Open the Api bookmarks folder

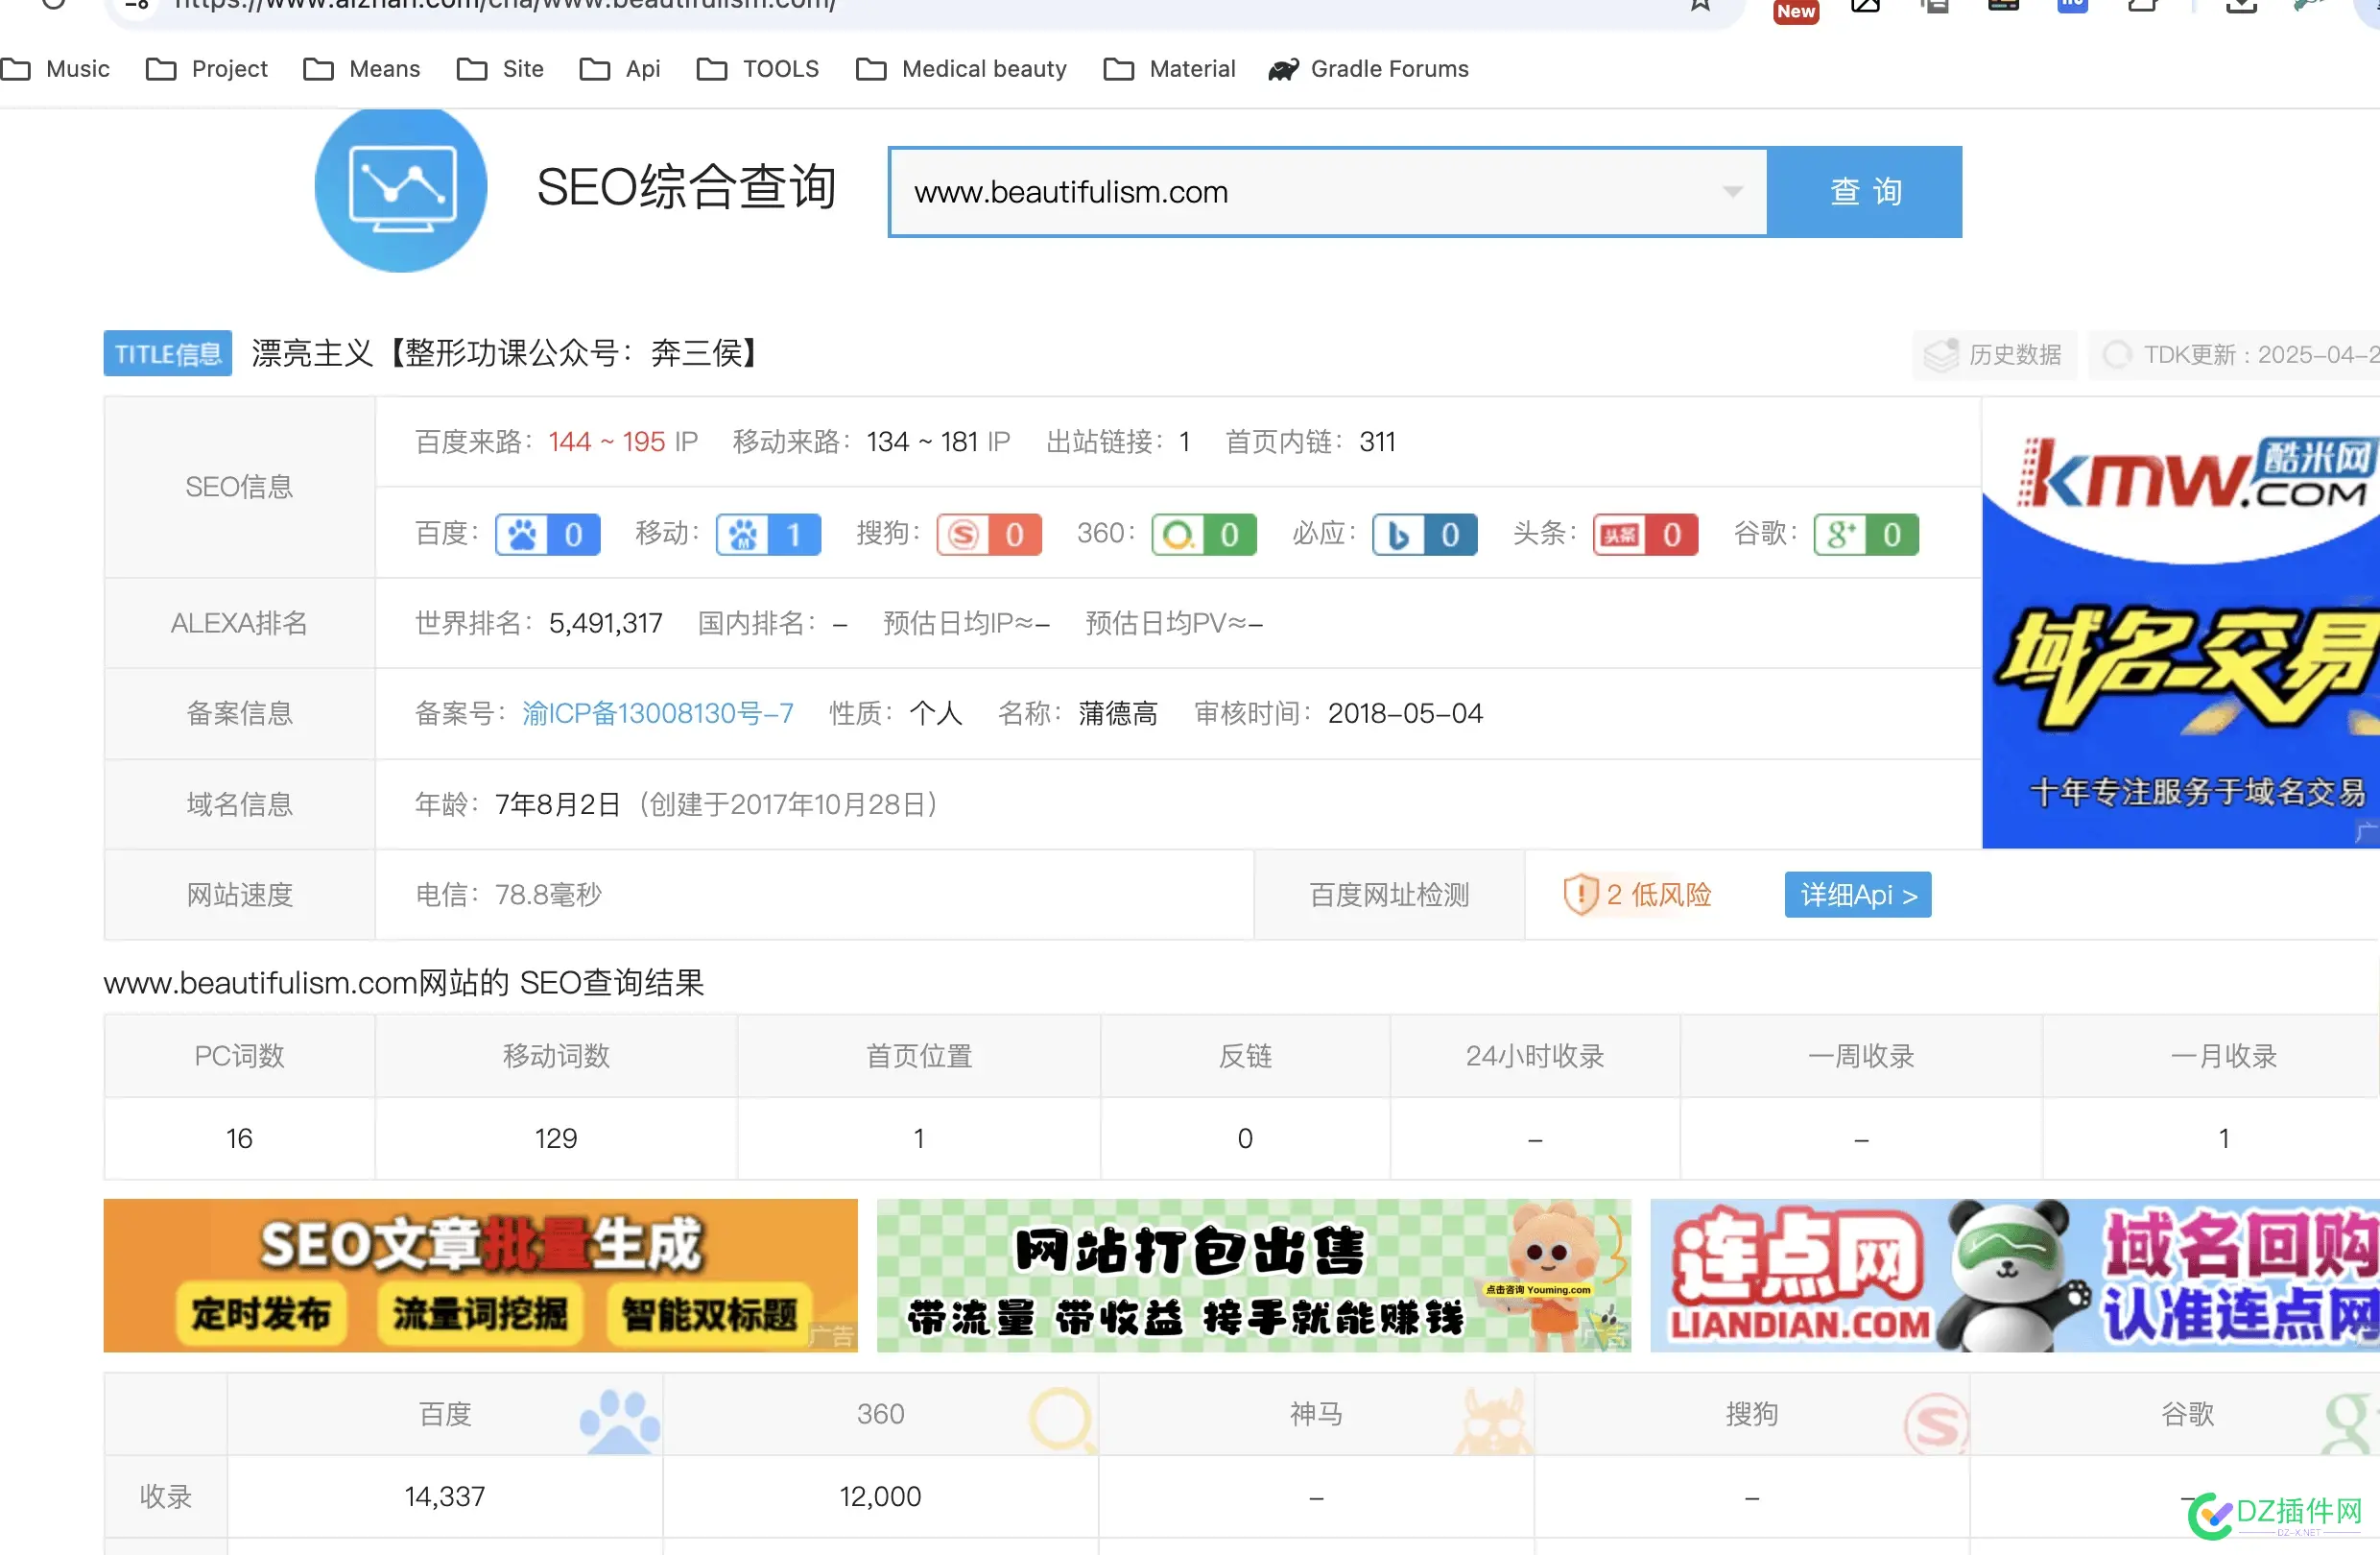click(620, 69)
